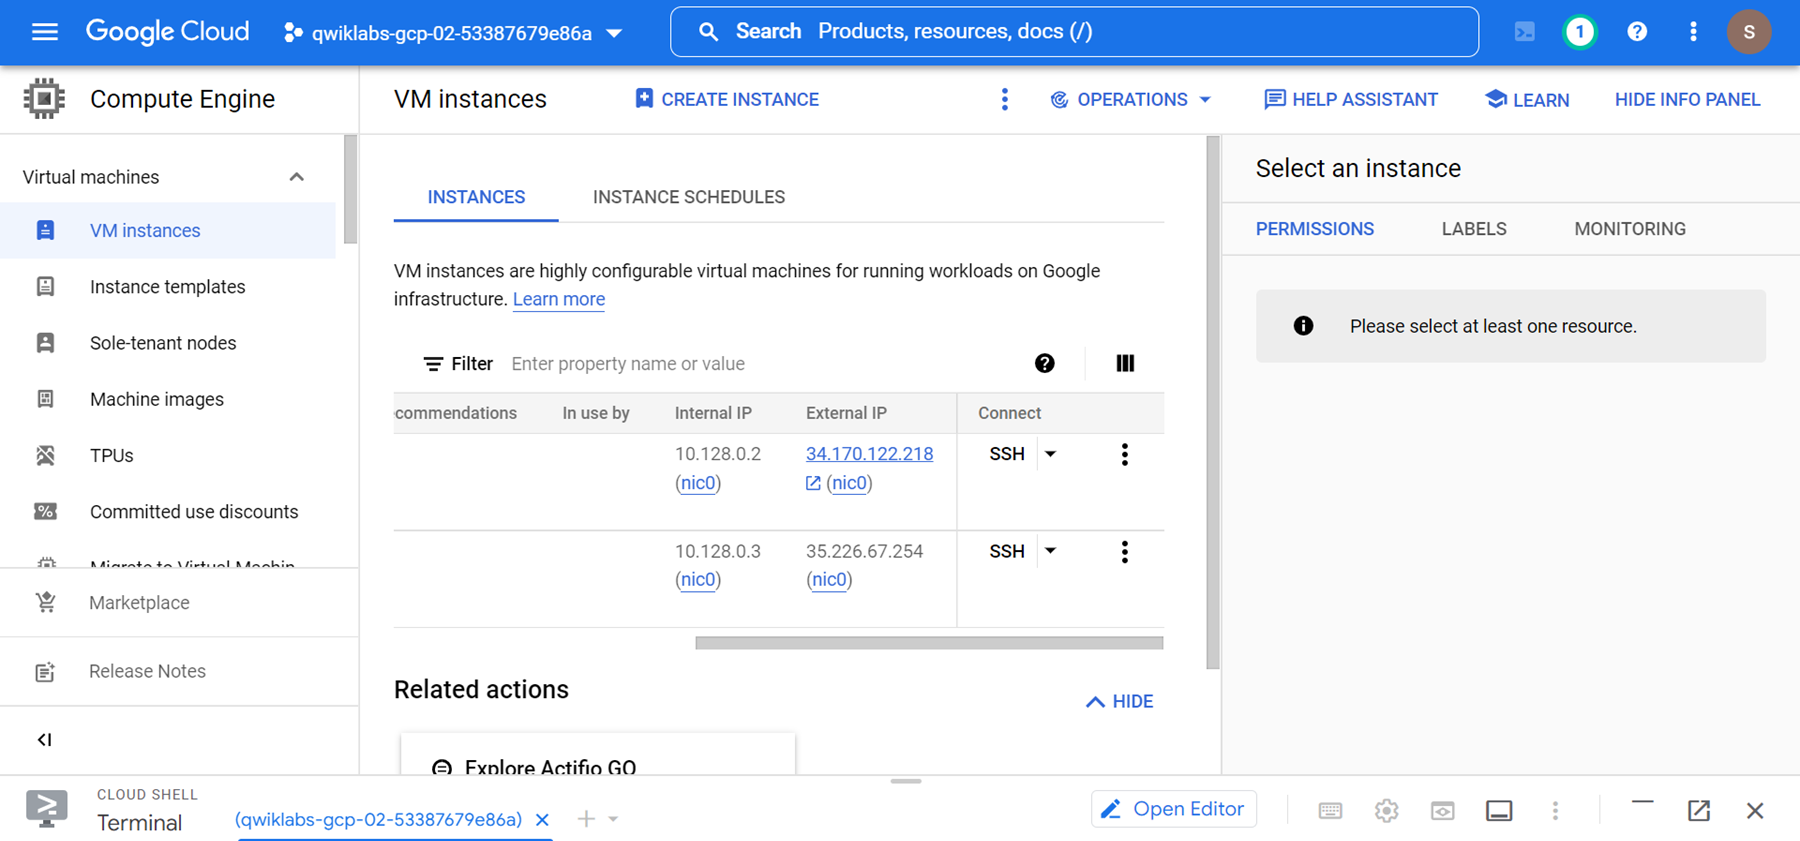
Task: Open Release Notes in sidebar
Action: pyautogui.click(x=179, y=671)
